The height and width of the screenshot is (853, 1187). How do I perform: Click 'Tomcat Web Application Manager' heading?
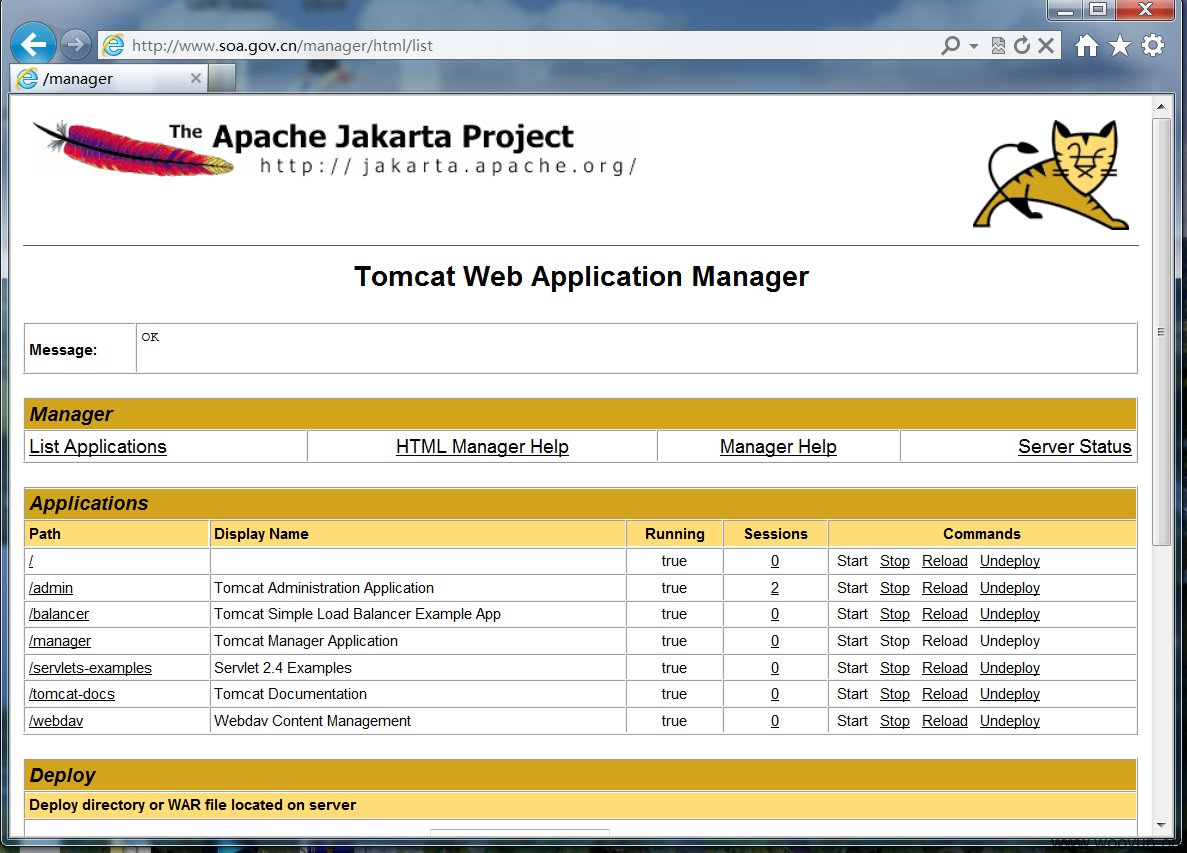pyautogui.click(x=581, y=277)
